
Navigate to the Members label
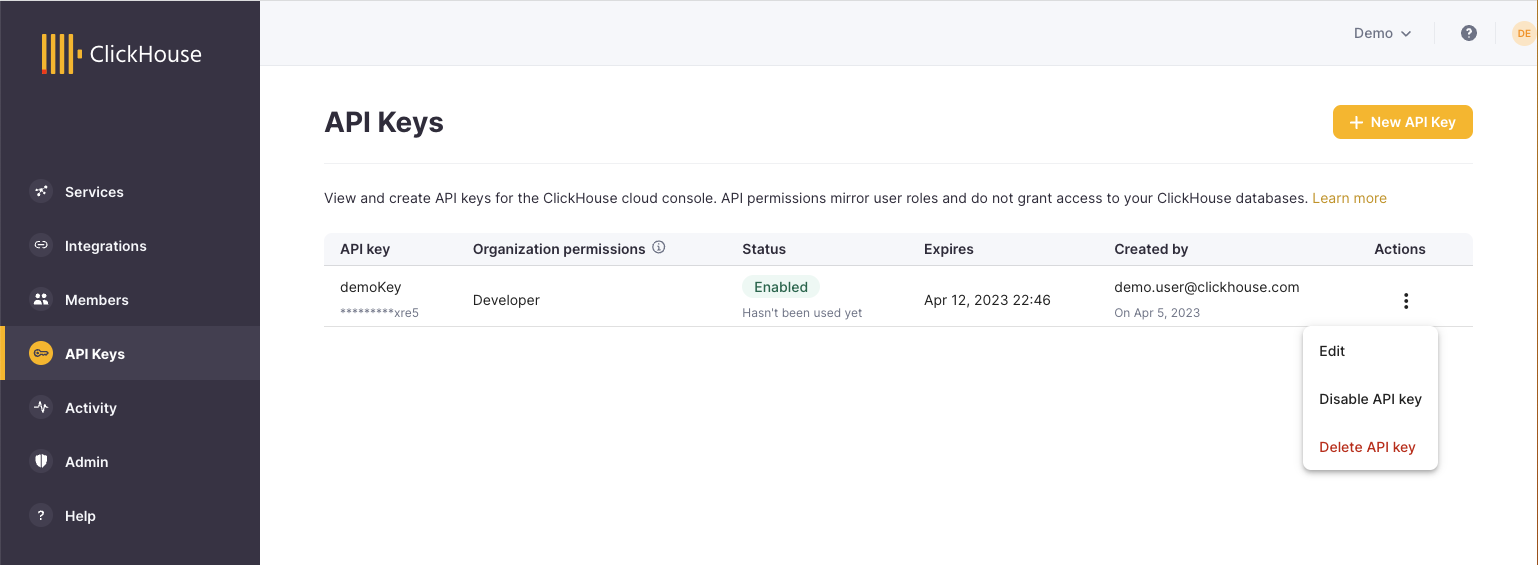click(97, 300)
